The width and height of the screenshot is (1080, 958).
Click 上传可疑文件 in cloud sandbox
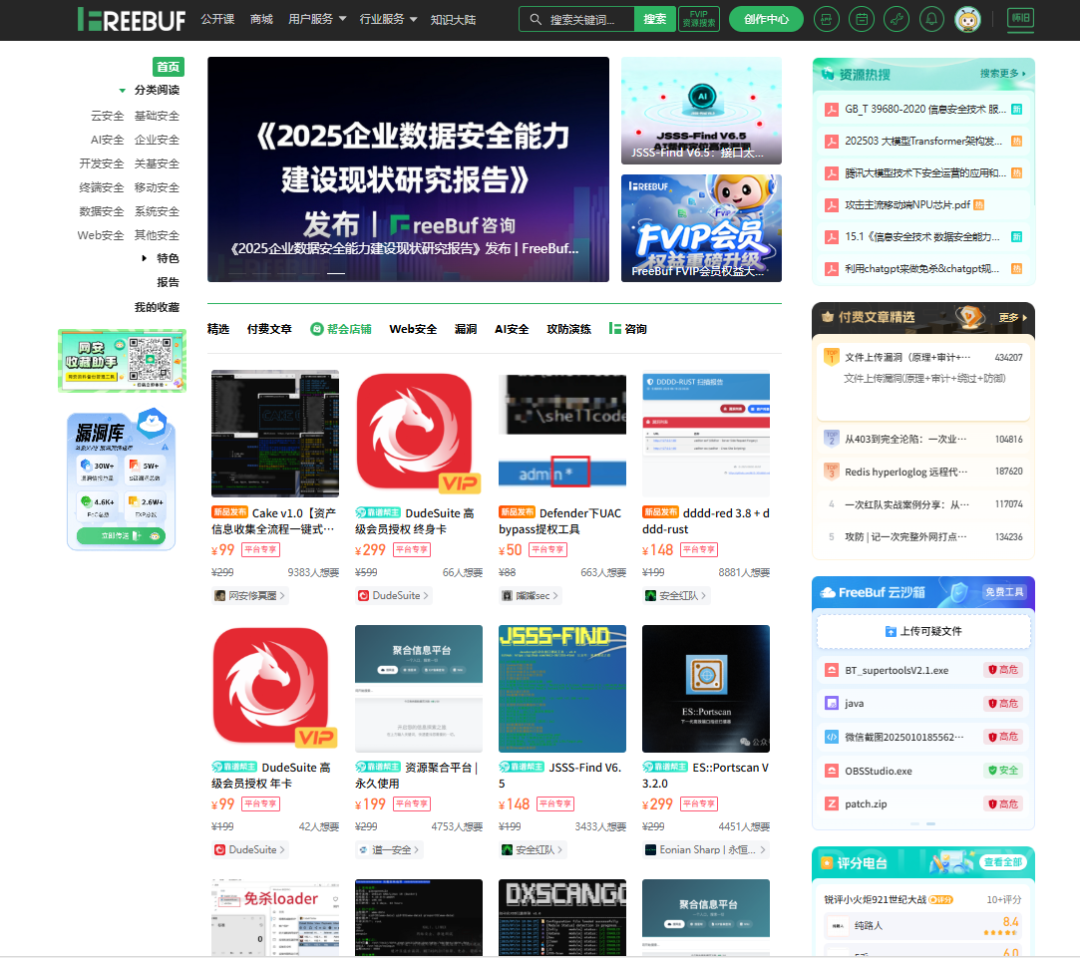tap(924, 631)
